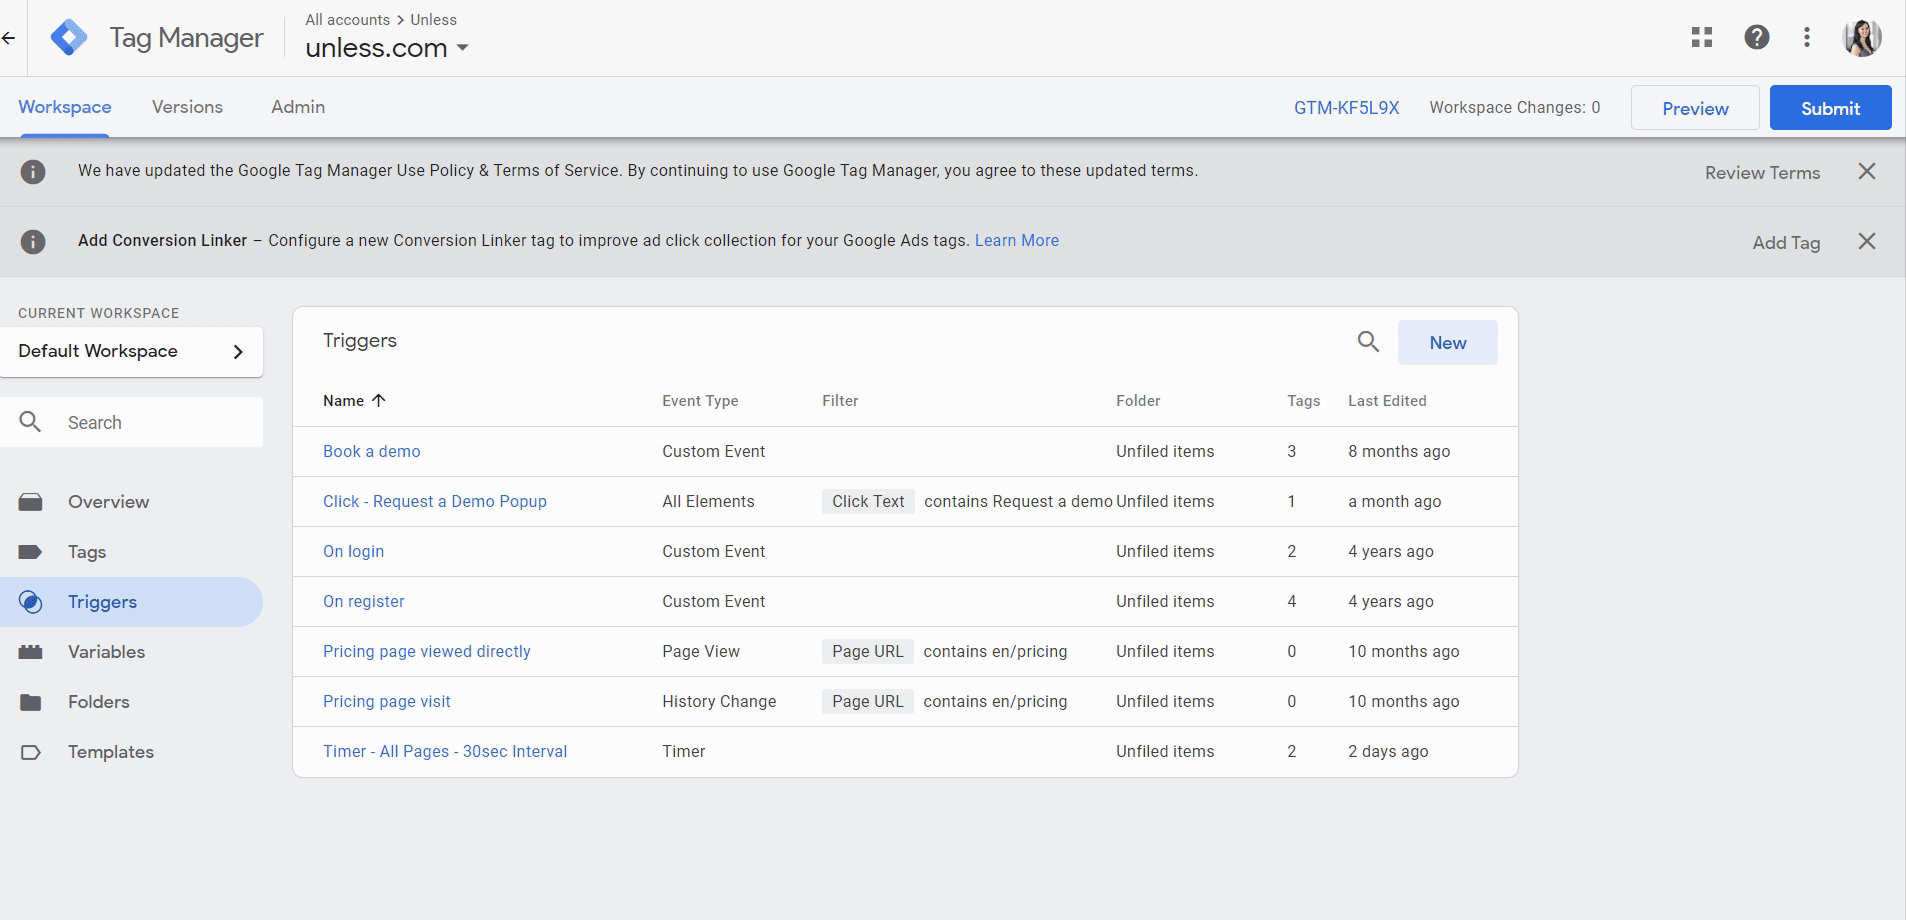The height and width of the screenshot is (920, 1906).
Task: Close the Conversion Linker suggestion banner
Action: point(1867,242)
